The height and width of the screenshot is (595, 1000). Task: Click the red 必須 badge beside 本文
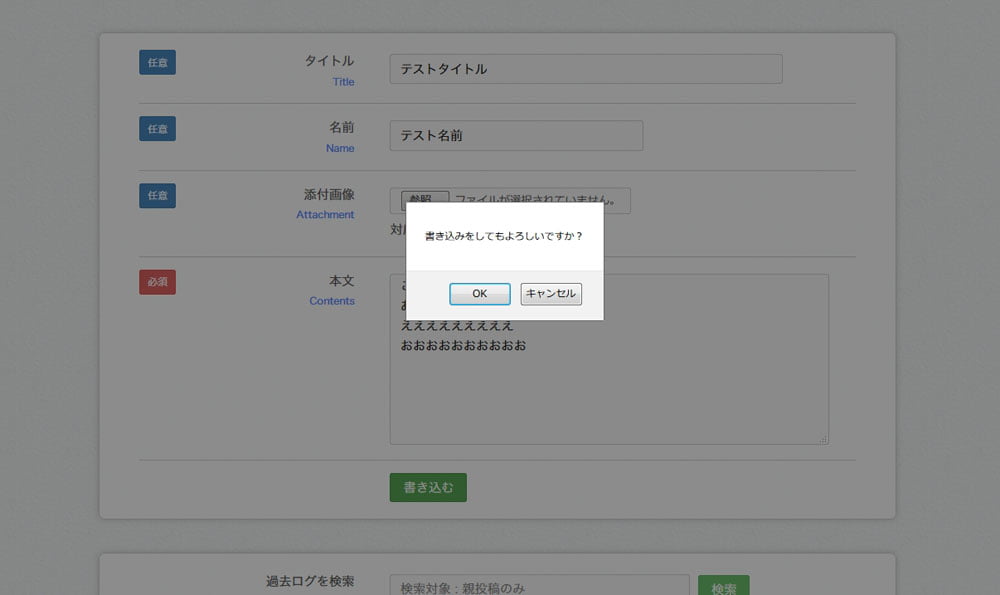[x=157, y=282]
